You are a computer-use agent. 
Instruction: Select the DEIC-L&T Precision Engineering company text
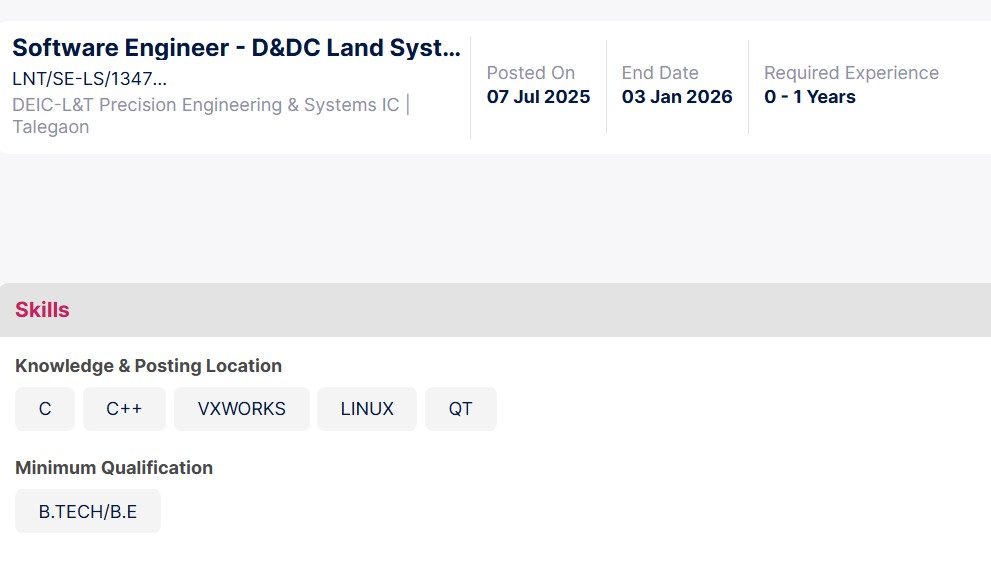tap(205, 105)
